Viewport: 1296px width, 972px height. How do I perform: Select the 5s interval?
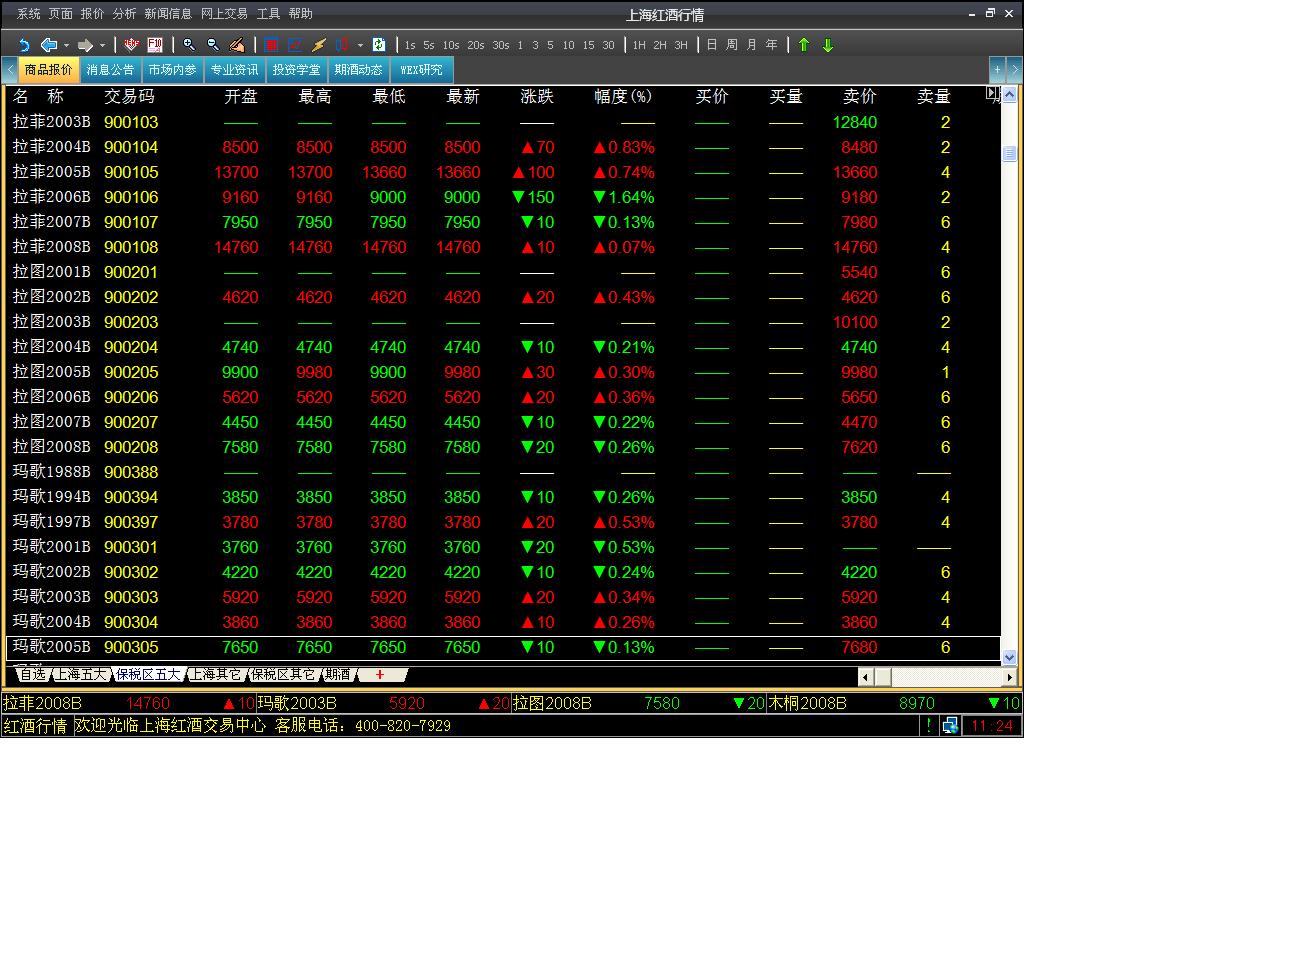429,45
